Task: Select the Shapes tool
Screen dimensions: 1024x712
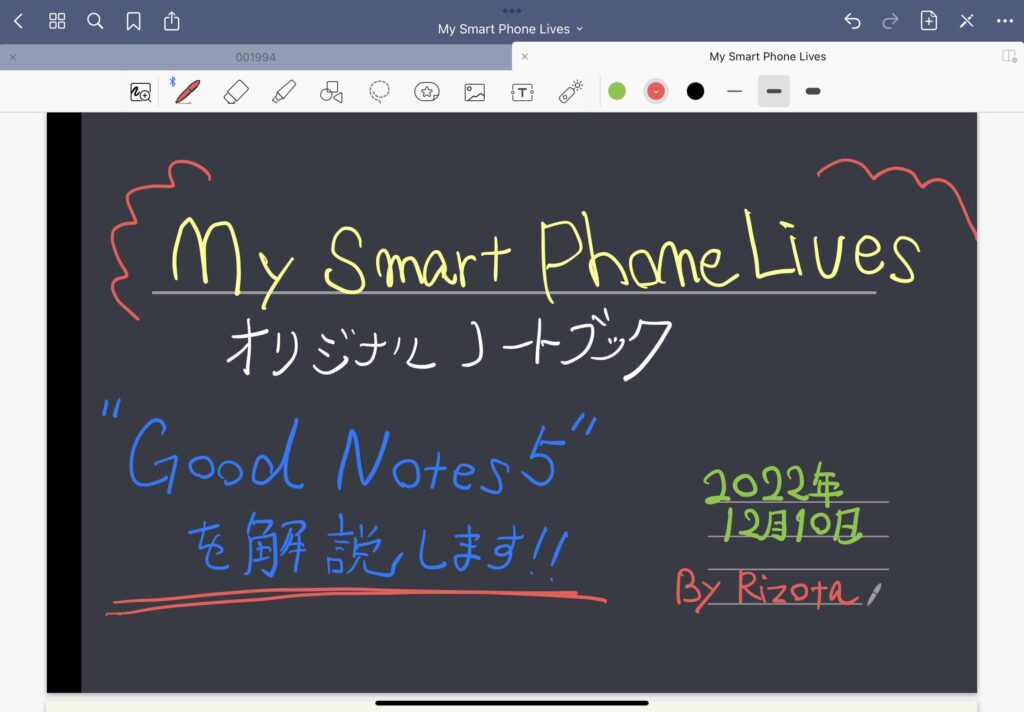Action: [331, 91]
